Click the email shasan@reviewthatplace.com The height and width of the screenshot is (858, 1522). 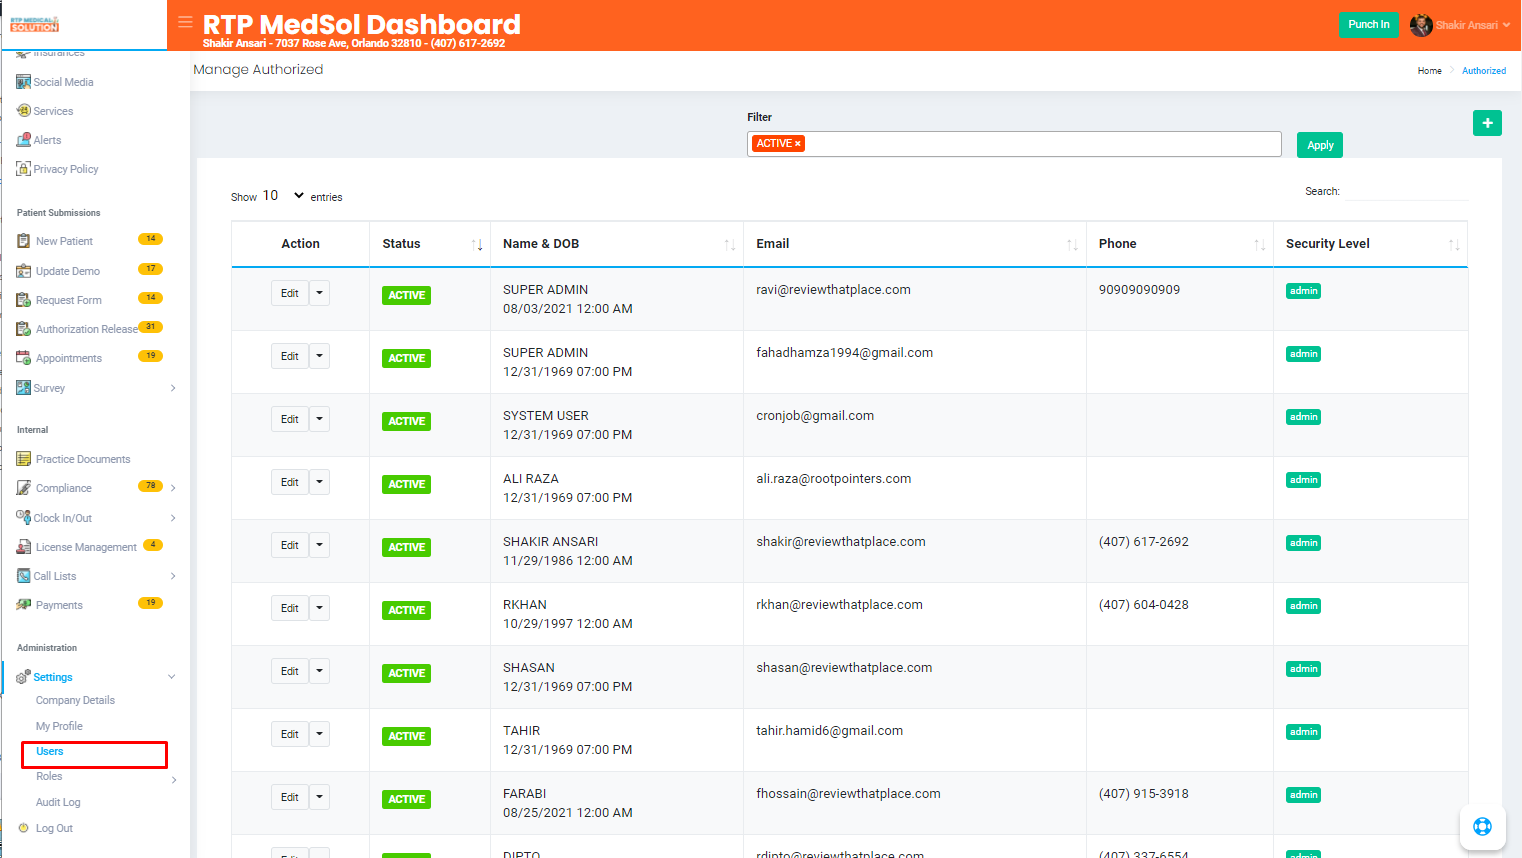844,668
